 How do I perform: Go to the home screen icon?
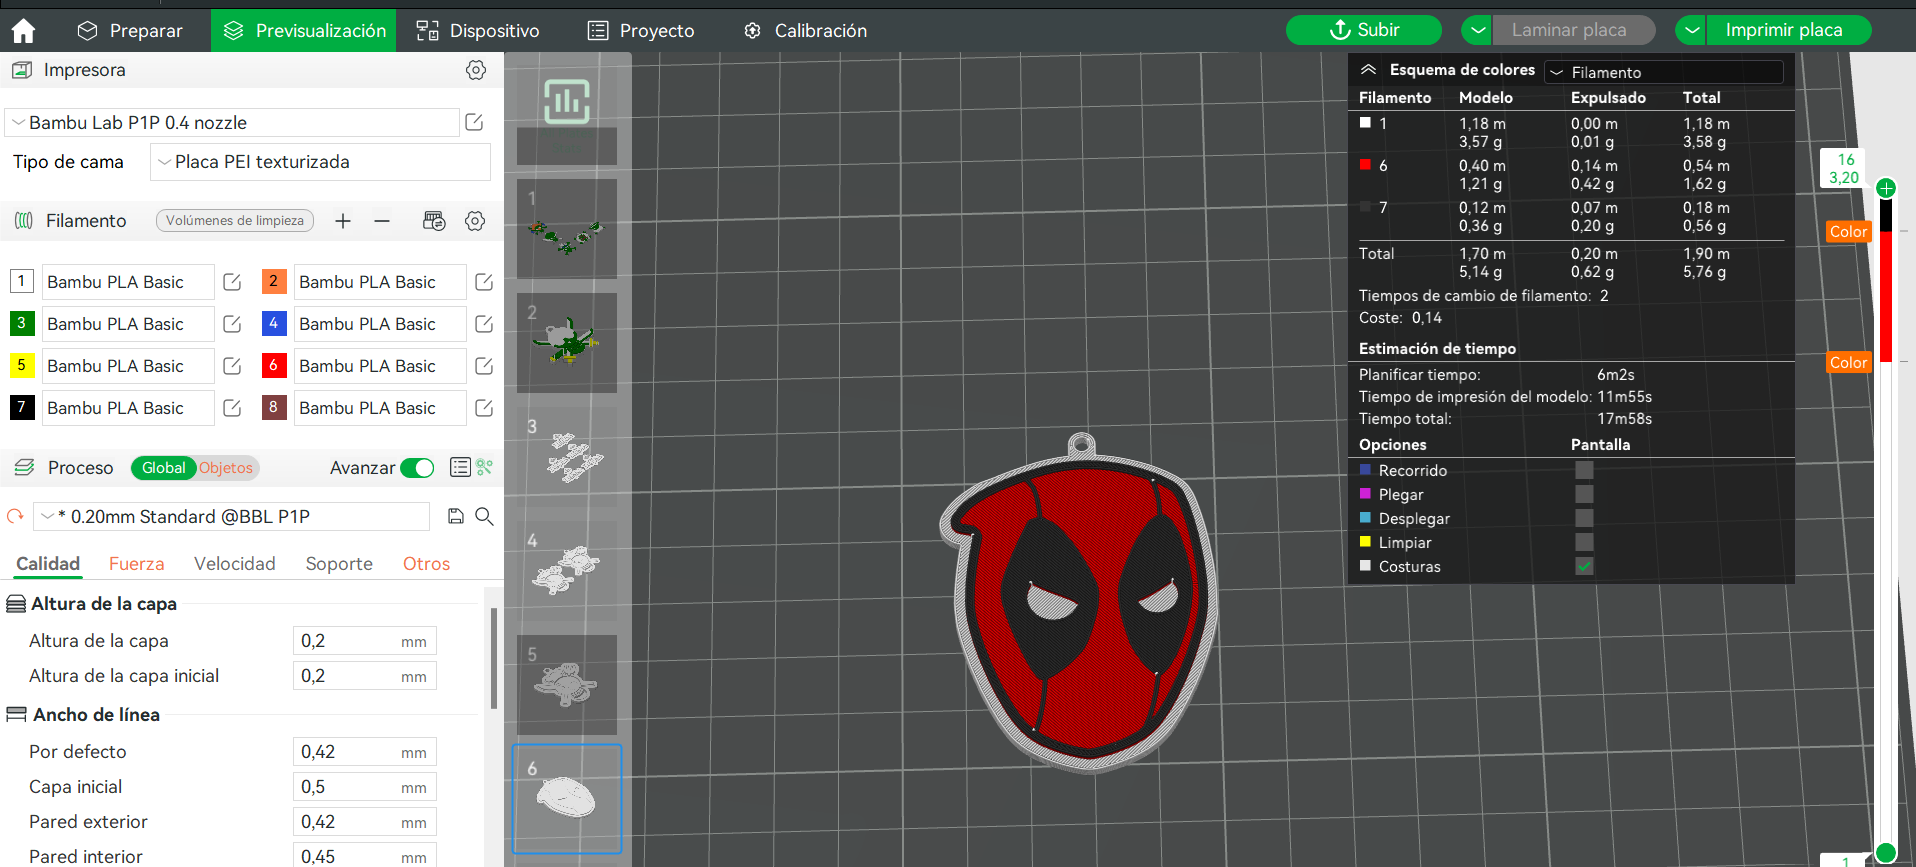tap(23, 31)
